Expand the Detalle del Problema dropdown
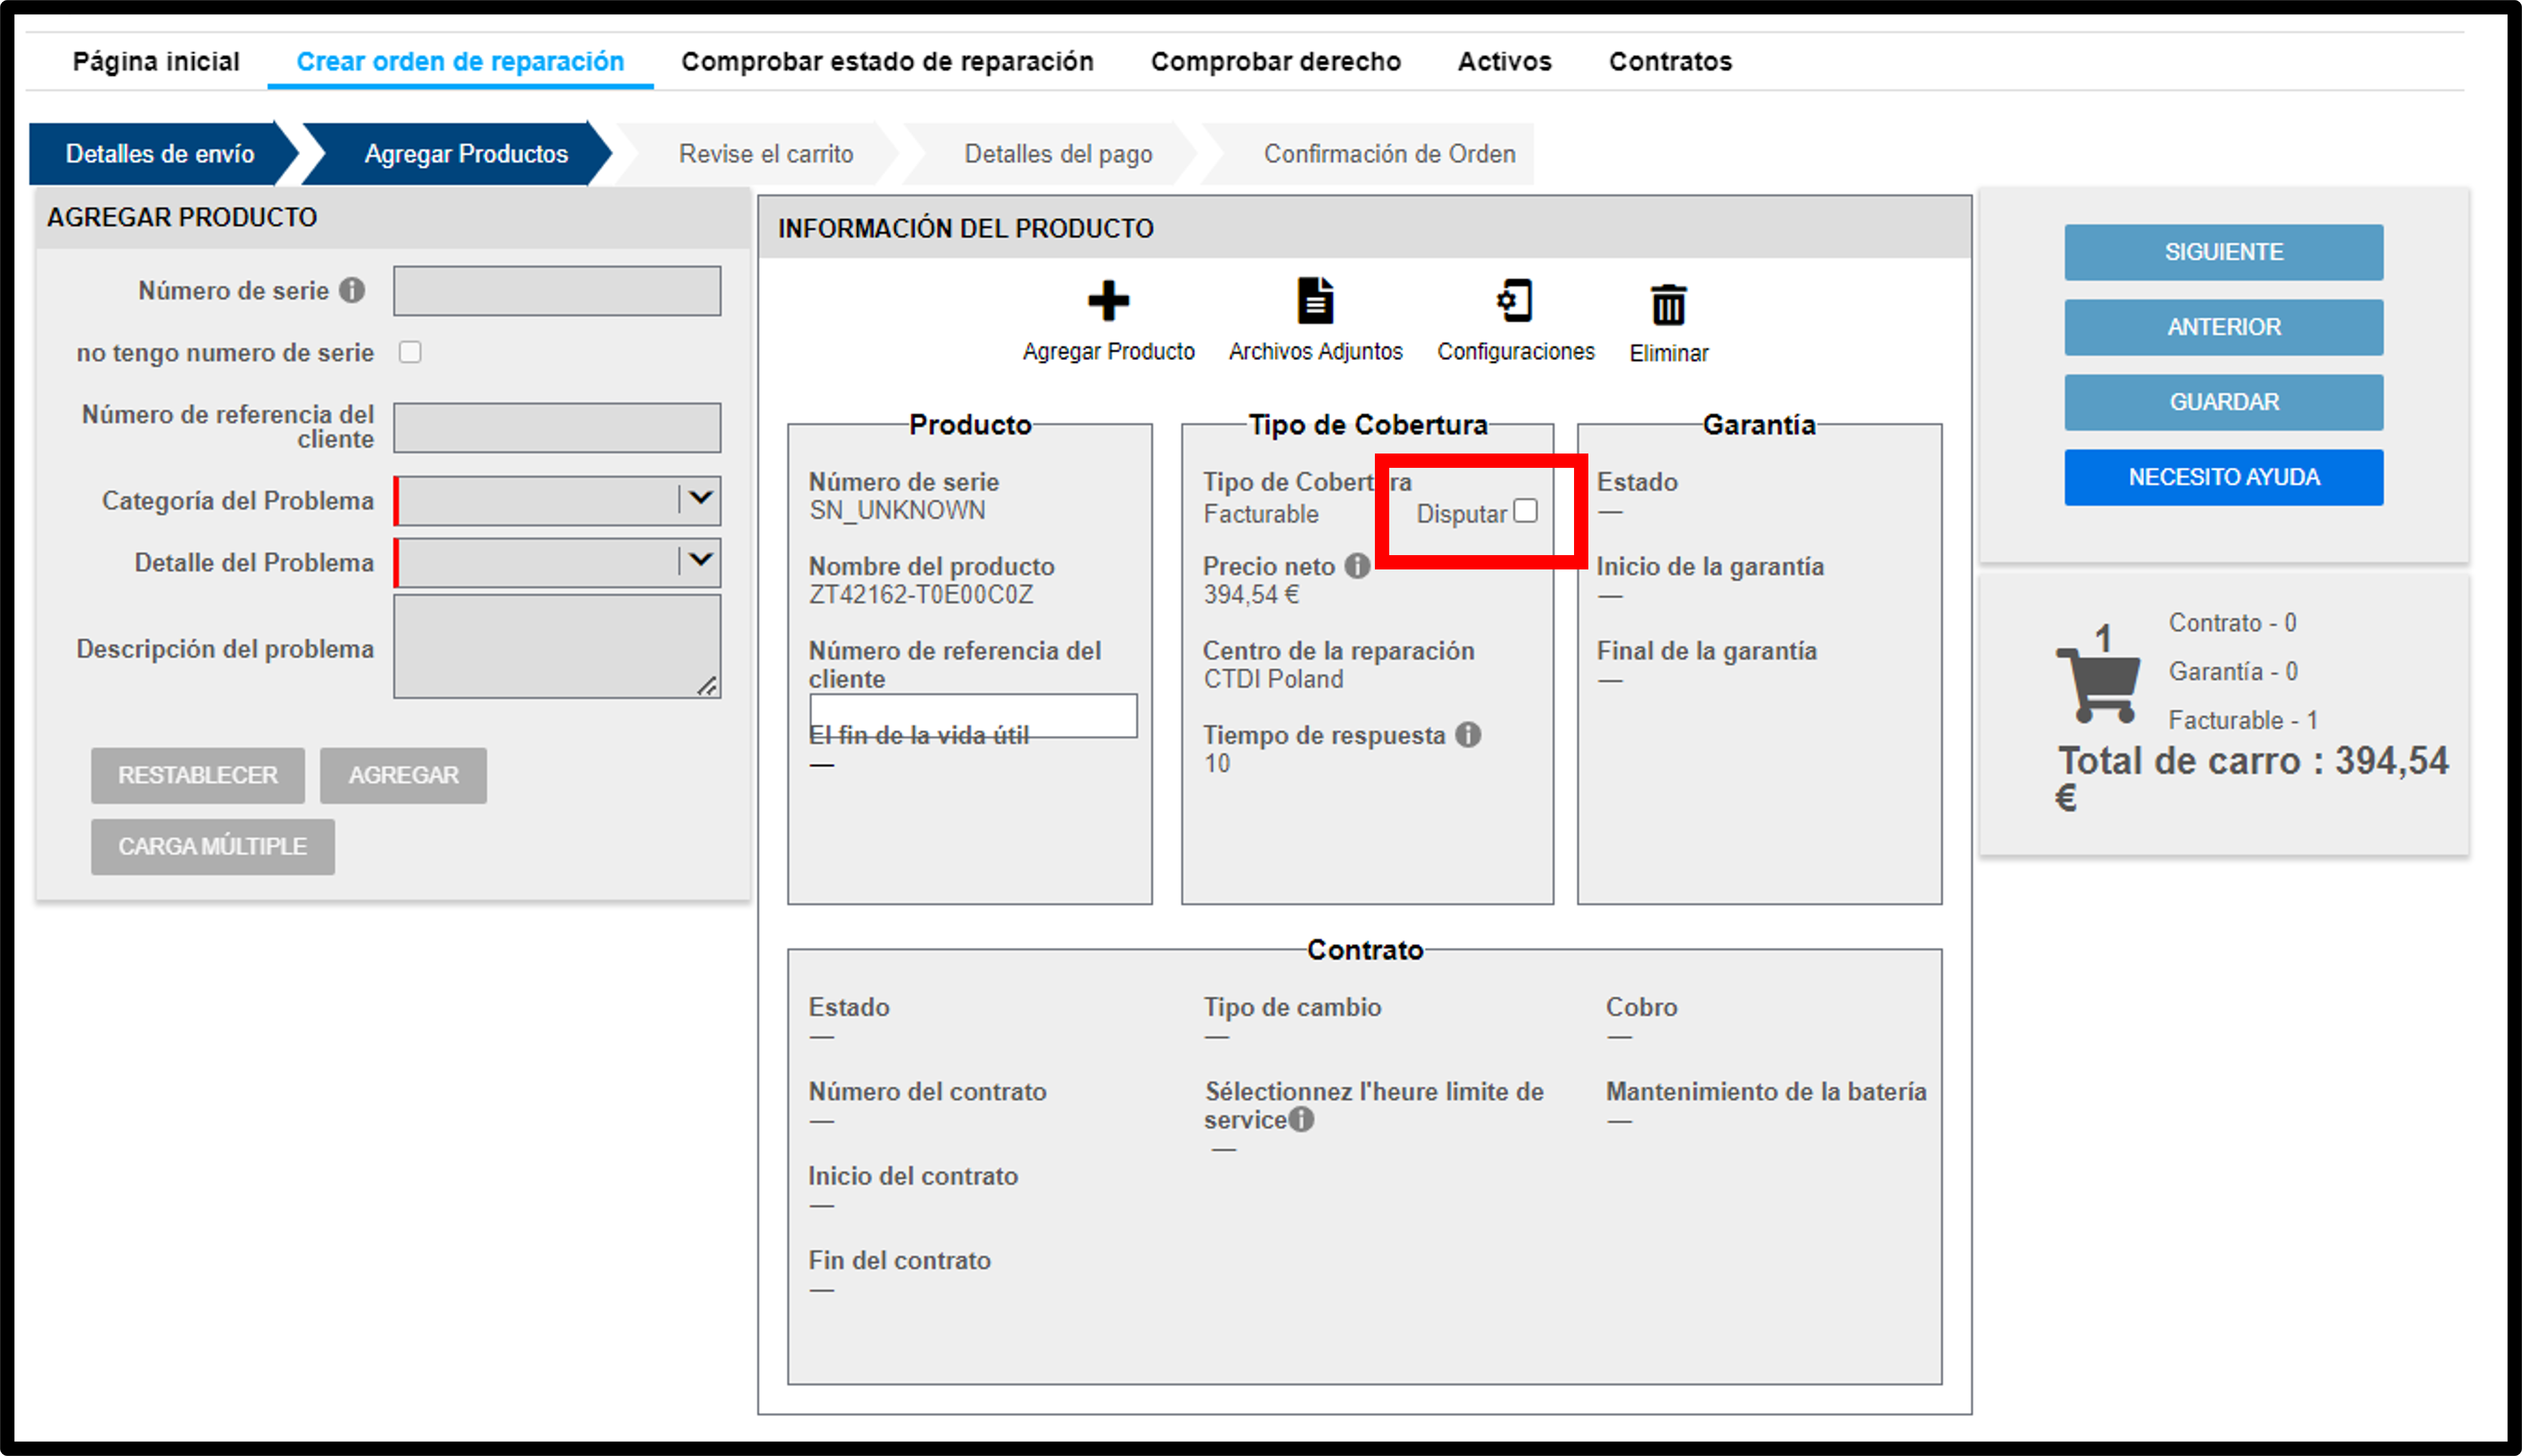Screen dimensions: 2522x1456 click(558, 562)
